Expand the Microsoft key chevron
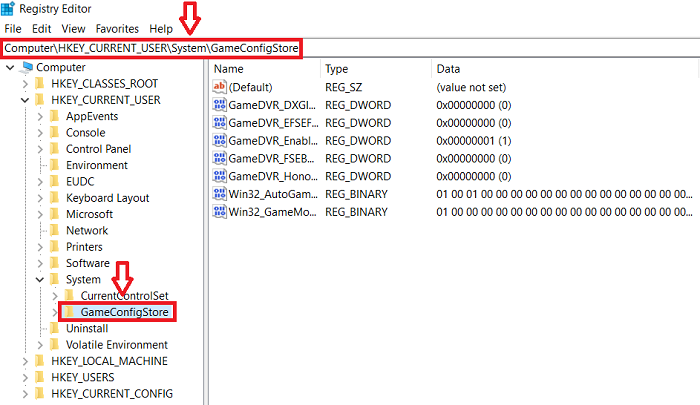The width and height of the screenshot is (700, 405). point(40,214)
